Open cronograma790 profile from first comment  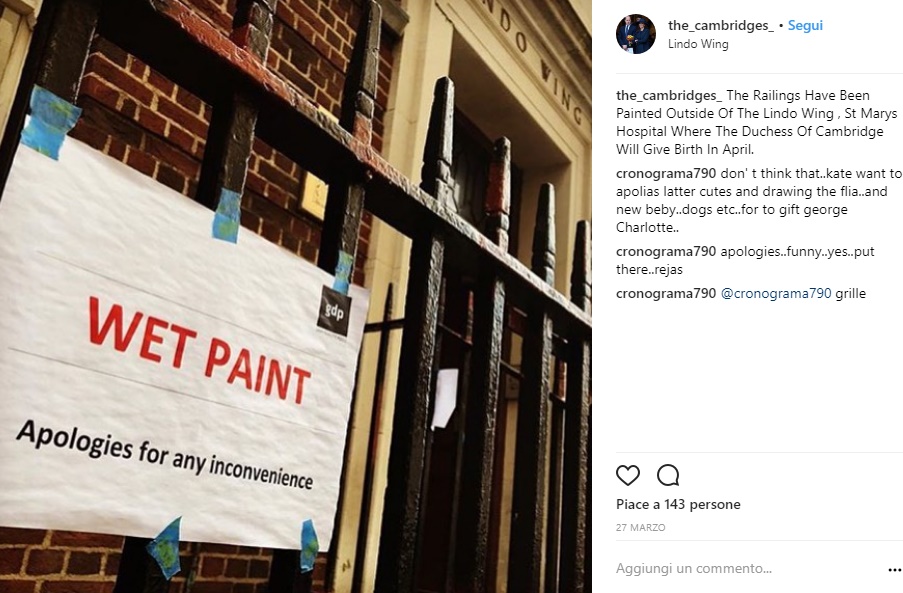(x=666, y=173)
